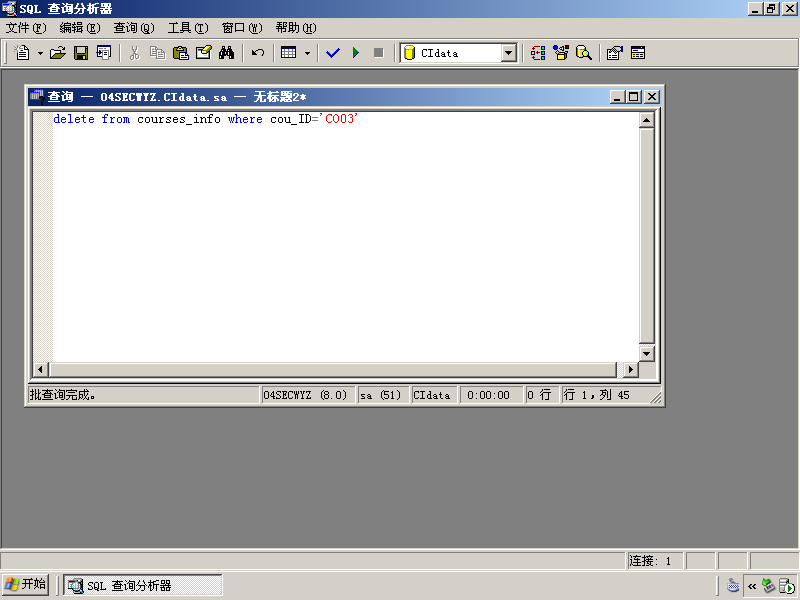This screenshot has width=800, height=600.
Task: Execute the query with the green play button
Action: (x=356, y=53)
